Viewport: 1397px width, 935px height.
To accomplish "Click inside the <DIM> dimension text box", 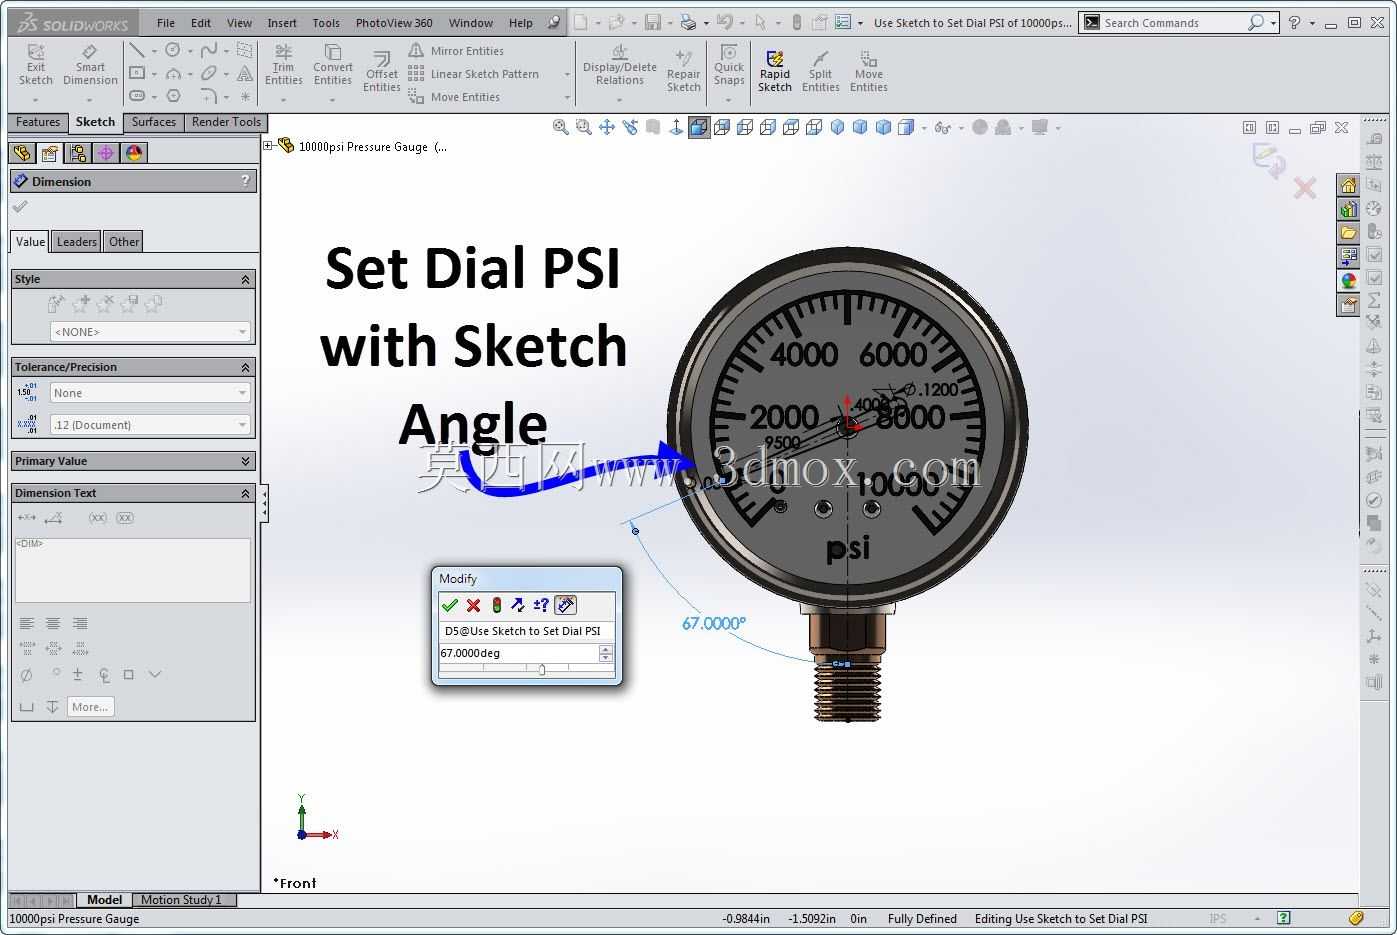I will (133, 570).
